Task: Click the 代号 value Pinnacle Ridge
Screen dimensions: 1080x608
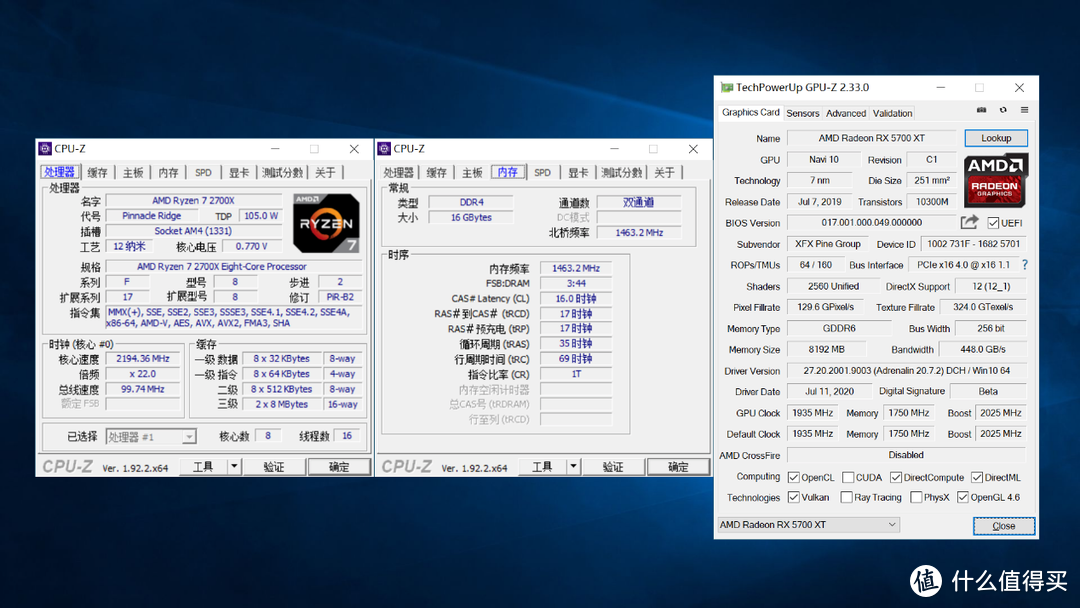Action: pyautogui.click(x=152, y=216)
